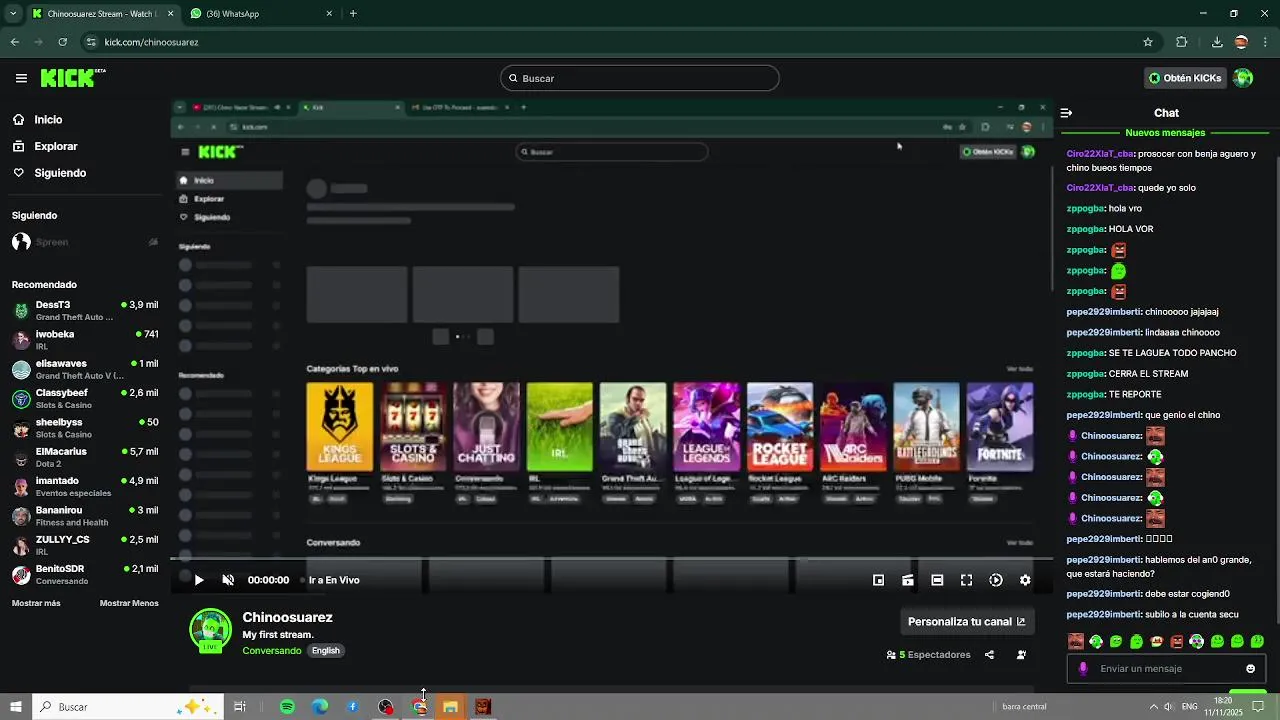
Task: Click the purple microphone badge in message box
Action: (x=1083, y=669)
